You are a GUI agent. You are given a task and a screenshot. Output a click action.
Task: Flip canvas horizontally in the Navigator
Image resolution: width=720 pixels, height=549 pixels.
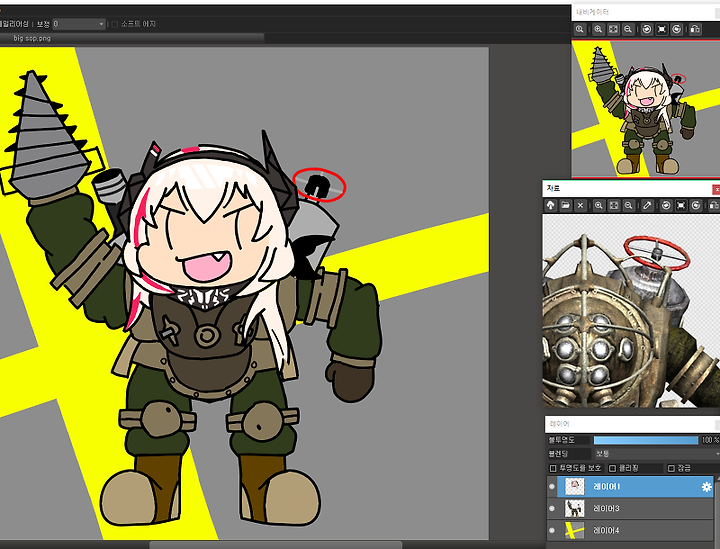point(695,29)
